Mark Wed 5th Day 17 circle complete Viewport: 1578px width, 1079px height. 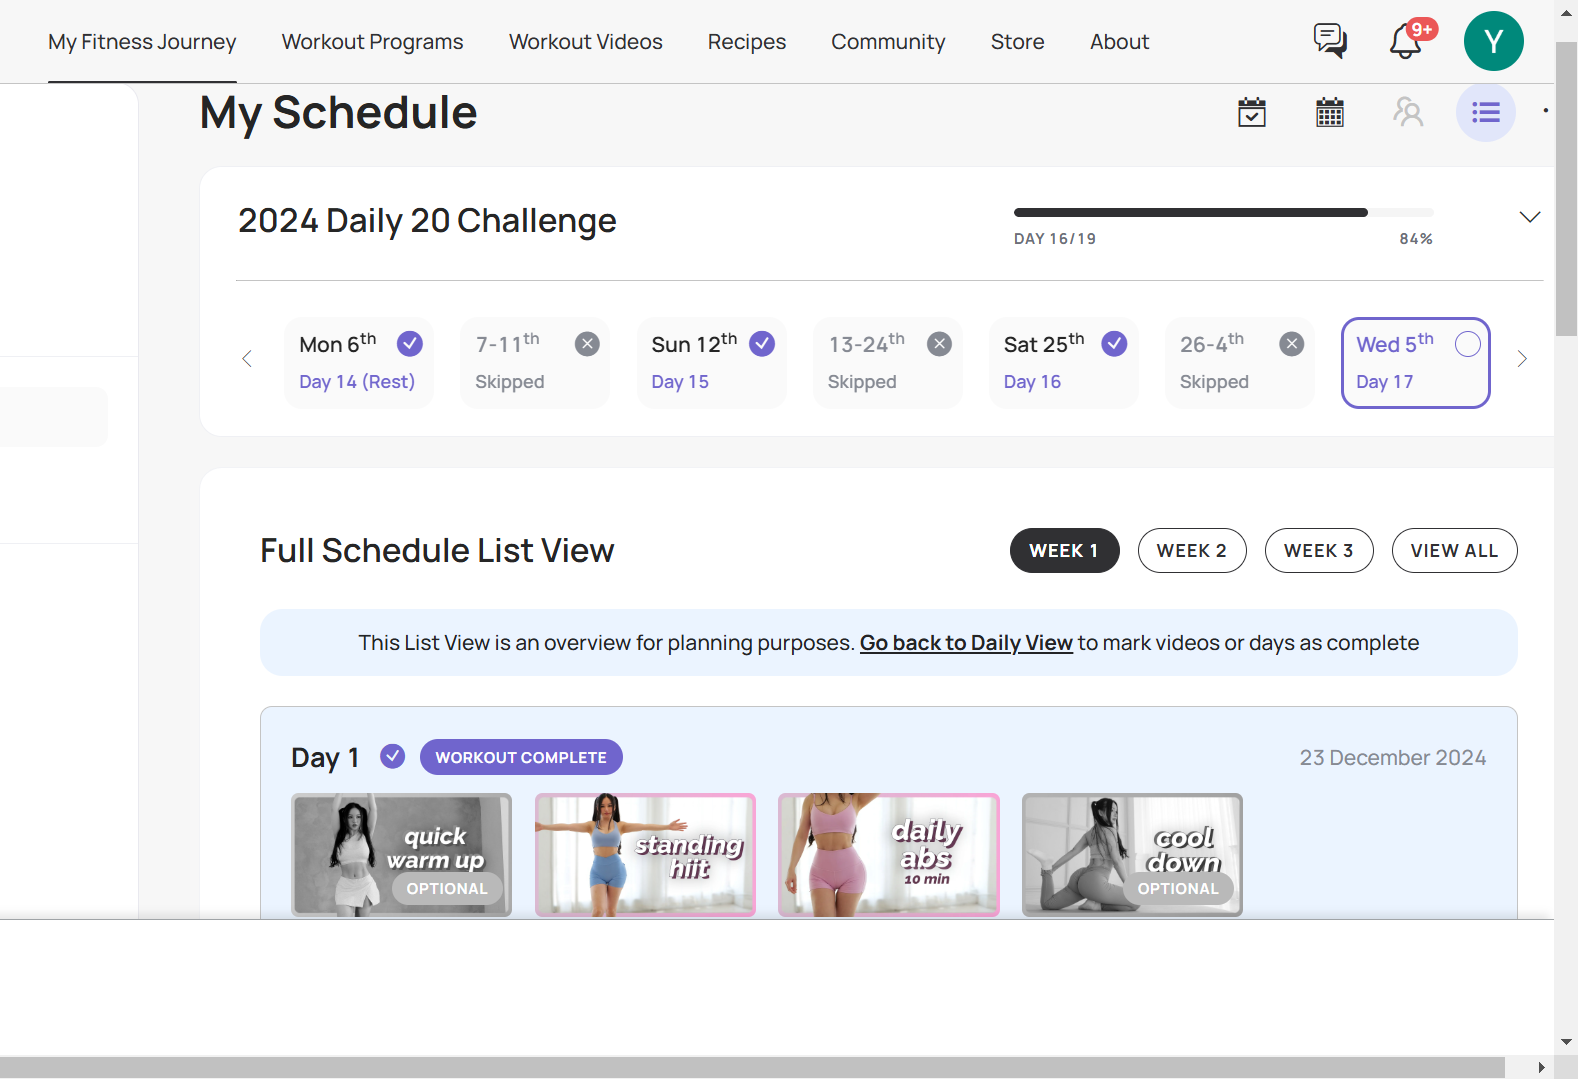click(x=1467, y=344)
